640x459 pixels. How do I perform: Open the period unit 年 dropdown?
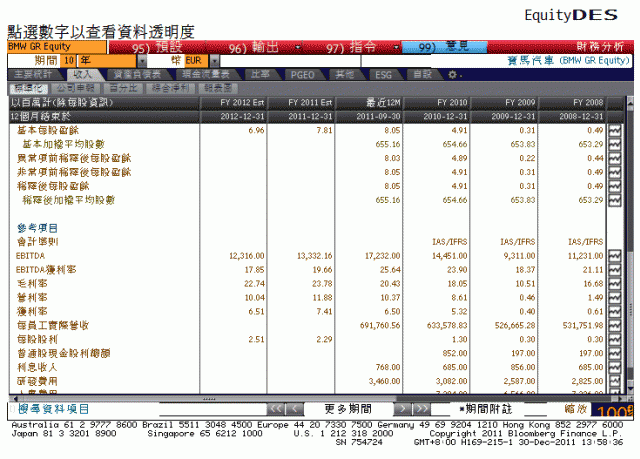pyautogui.click(x=142, y=61)
